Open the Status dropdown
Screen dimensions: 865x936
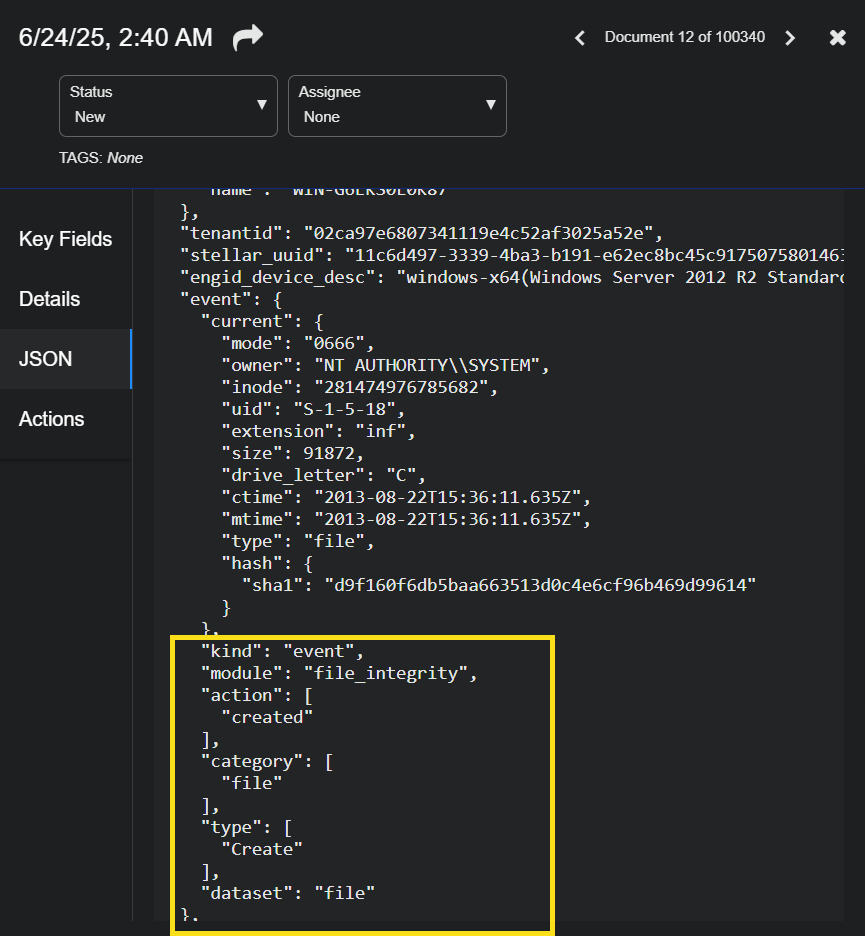[x=168, y=105]
